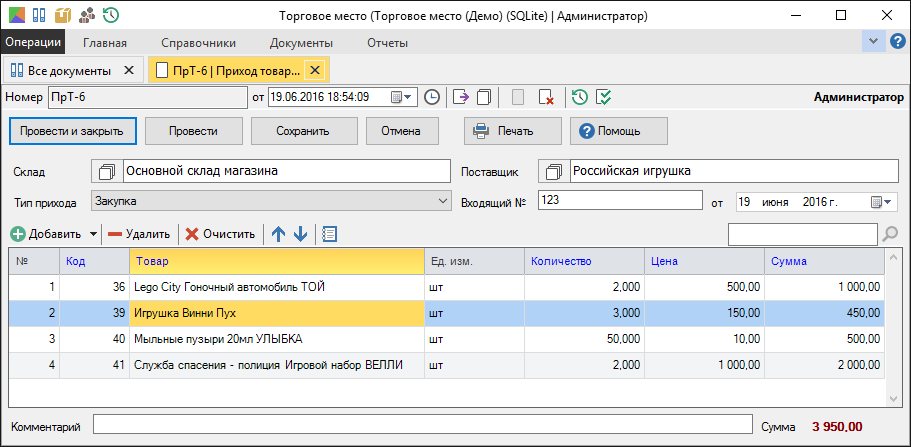Screen dimensions: 911x447
Task: Switch to the Справочники ribbon tab
Action: point(199,43)
